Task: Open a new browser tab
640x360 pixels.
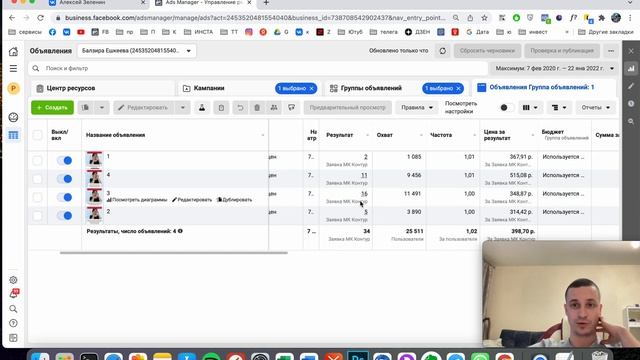Action: click(x=266, y=3)
